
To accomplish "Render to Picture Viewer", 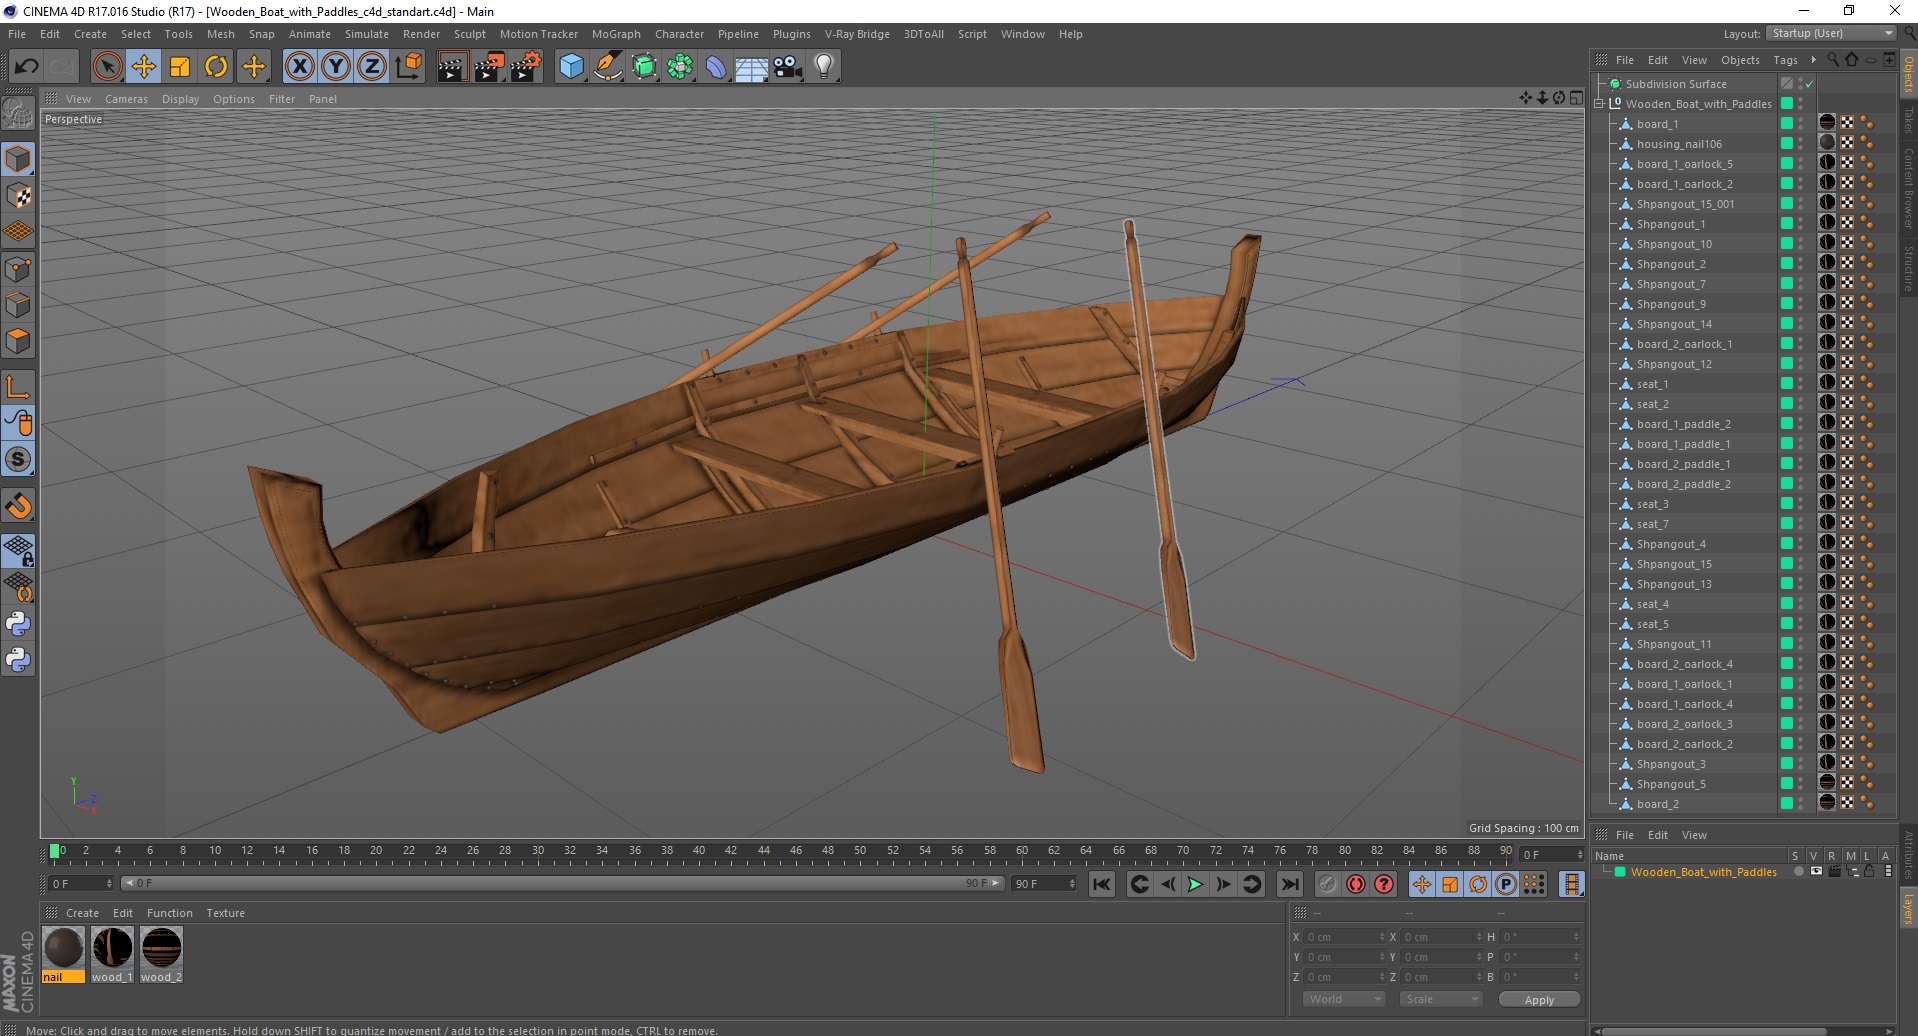I will click(x=489, y=67).
